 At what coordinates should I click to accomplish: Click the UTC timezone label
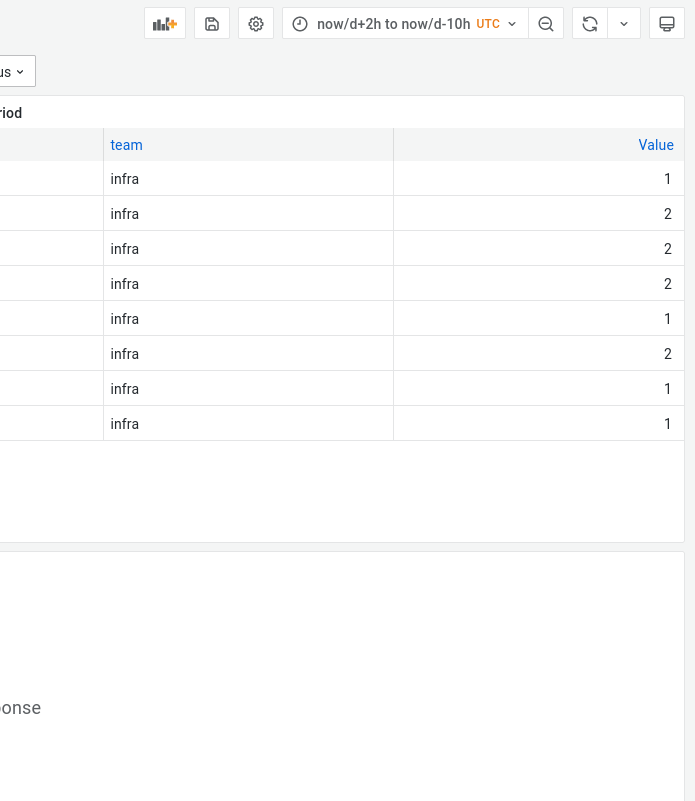click(x=488, y=24)
